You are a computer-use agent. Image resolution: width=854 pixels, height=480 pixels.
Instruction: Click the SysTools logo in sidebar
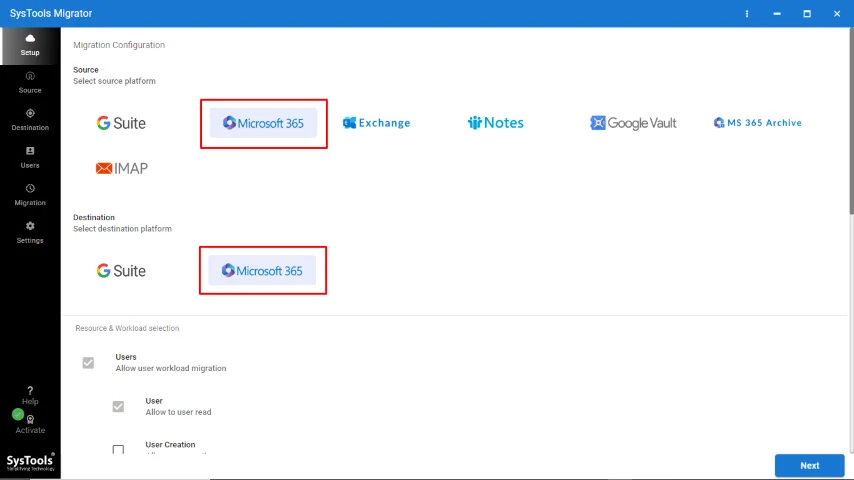[x=30, y=462]
